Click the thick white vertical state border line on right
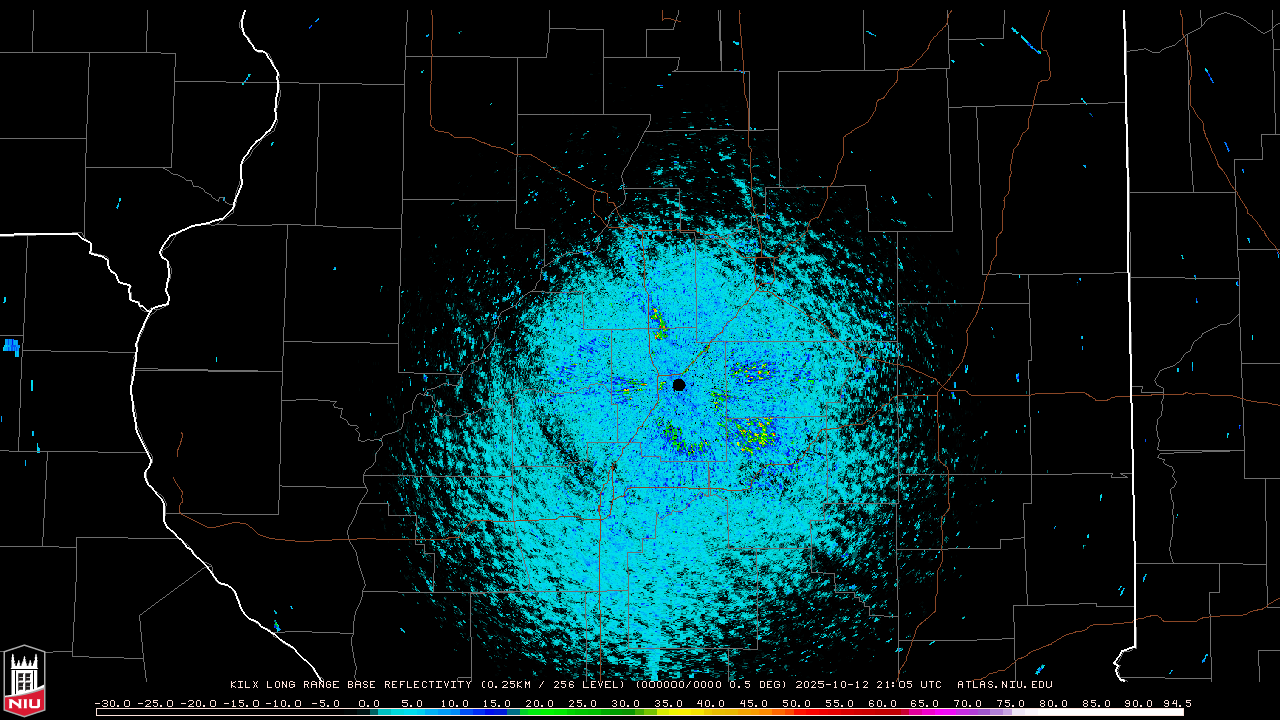This screenshot has height=720, width=1280. pyautogui.click(x=1127, y=300)
